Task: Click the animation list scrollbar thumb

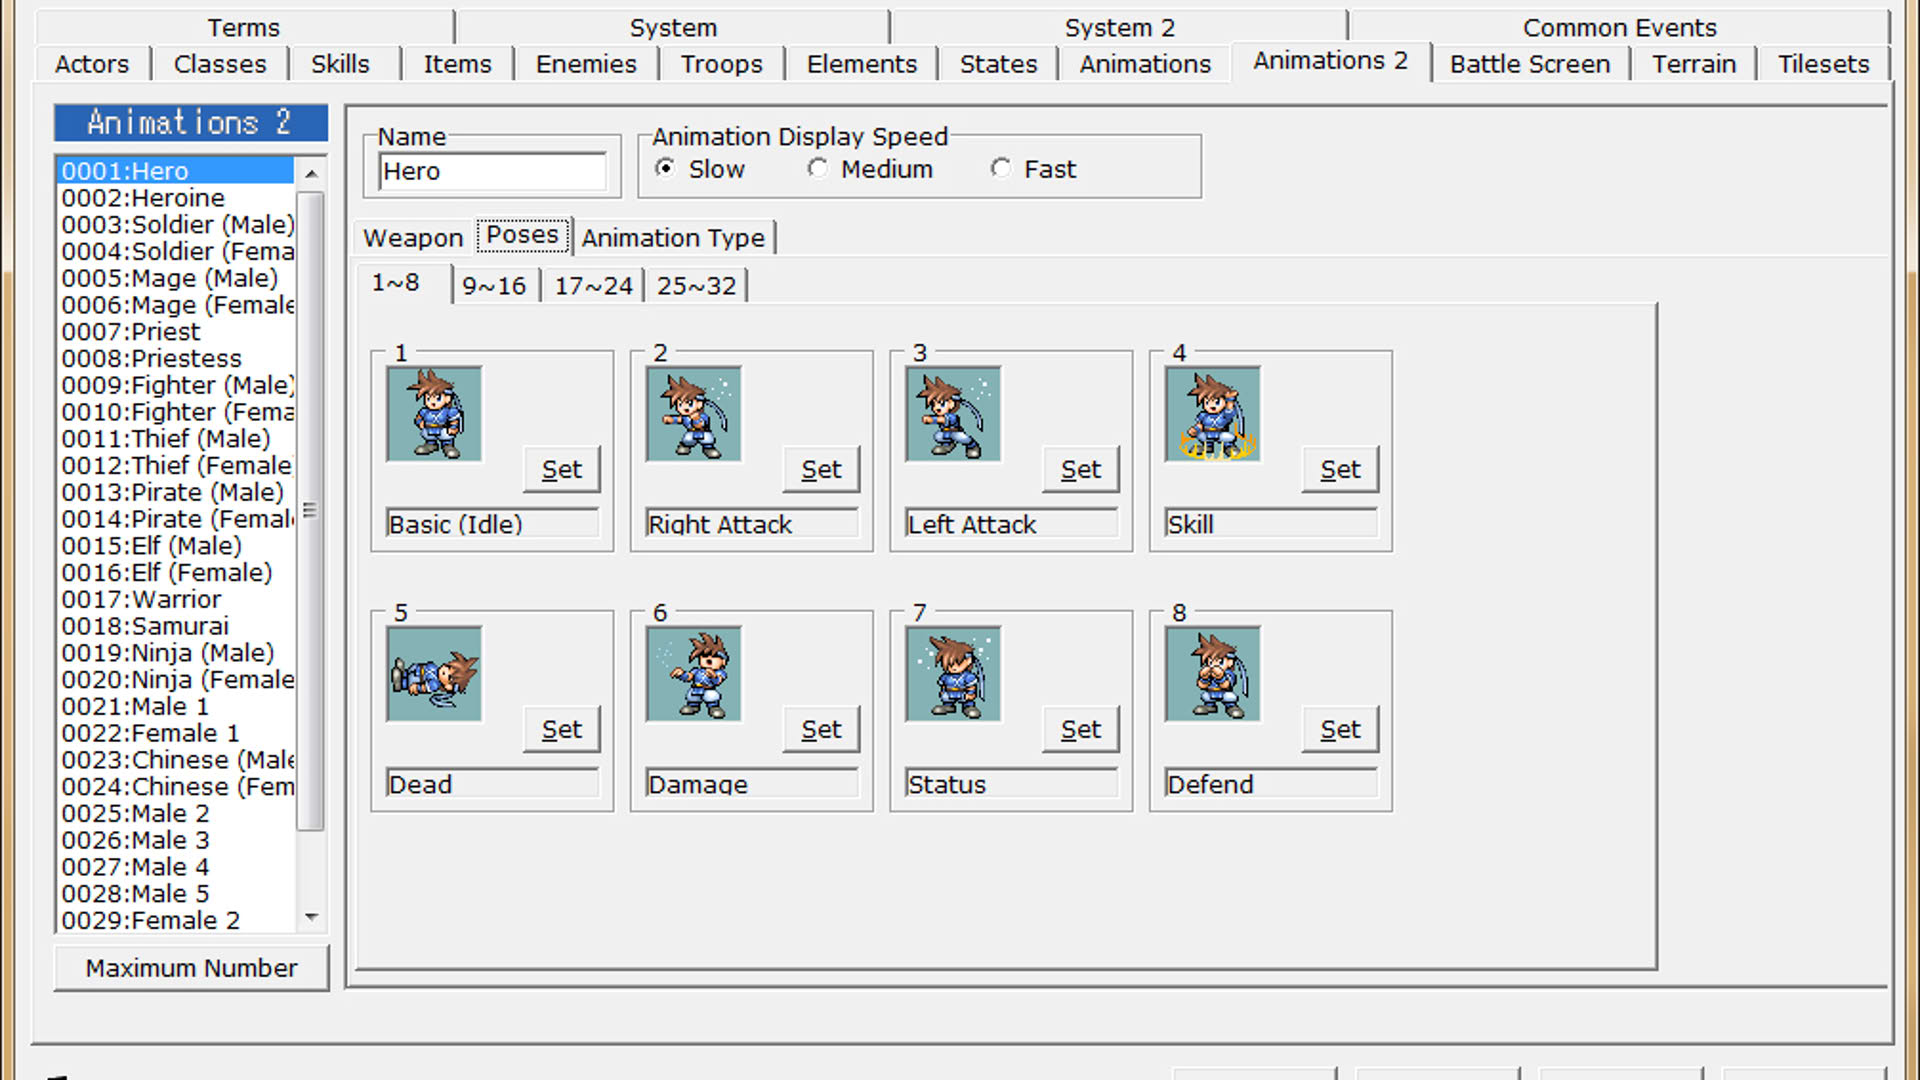Action: (x=311, y=510)
